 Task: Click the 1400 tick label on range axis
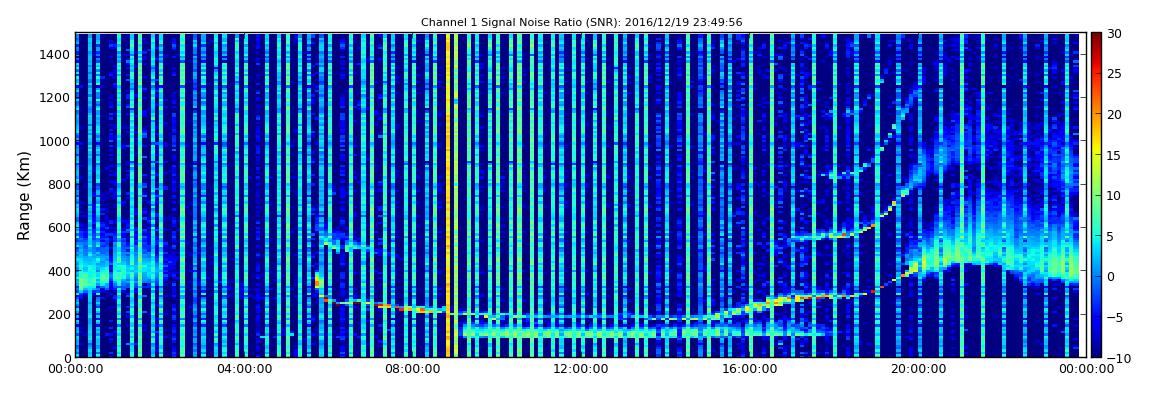click(56, 55)
